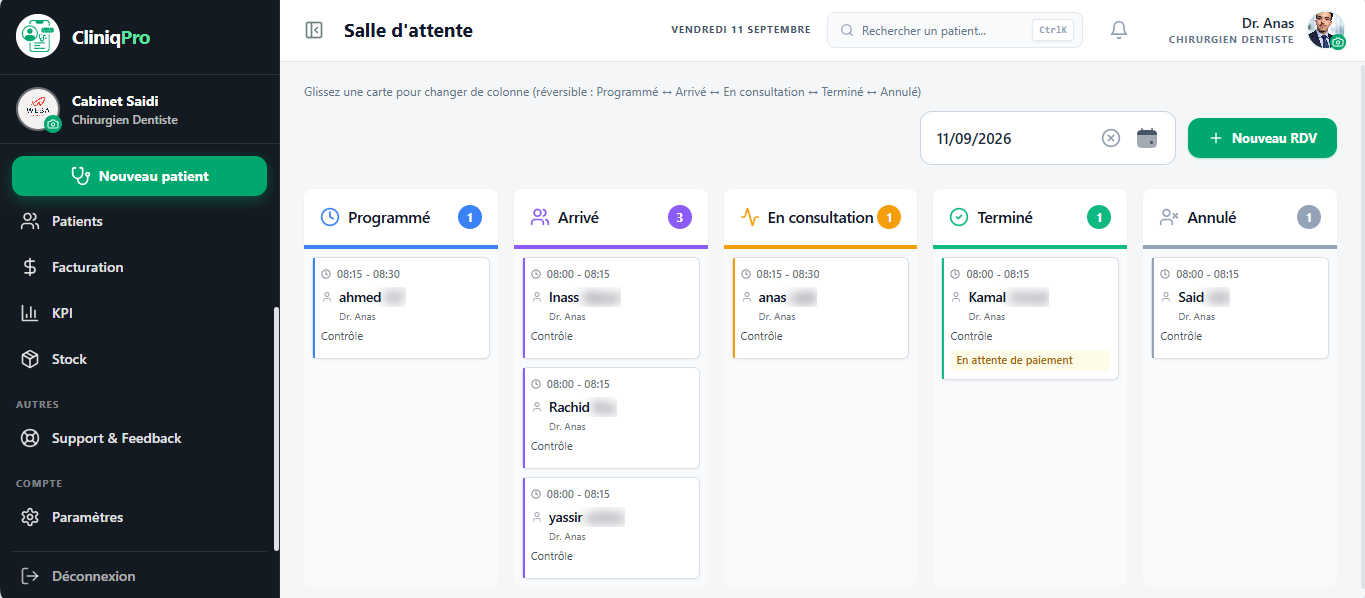Image resolution: width=1365 pixels, height=598 pixels.
Task: Click the patient search field
Action: 955,31
